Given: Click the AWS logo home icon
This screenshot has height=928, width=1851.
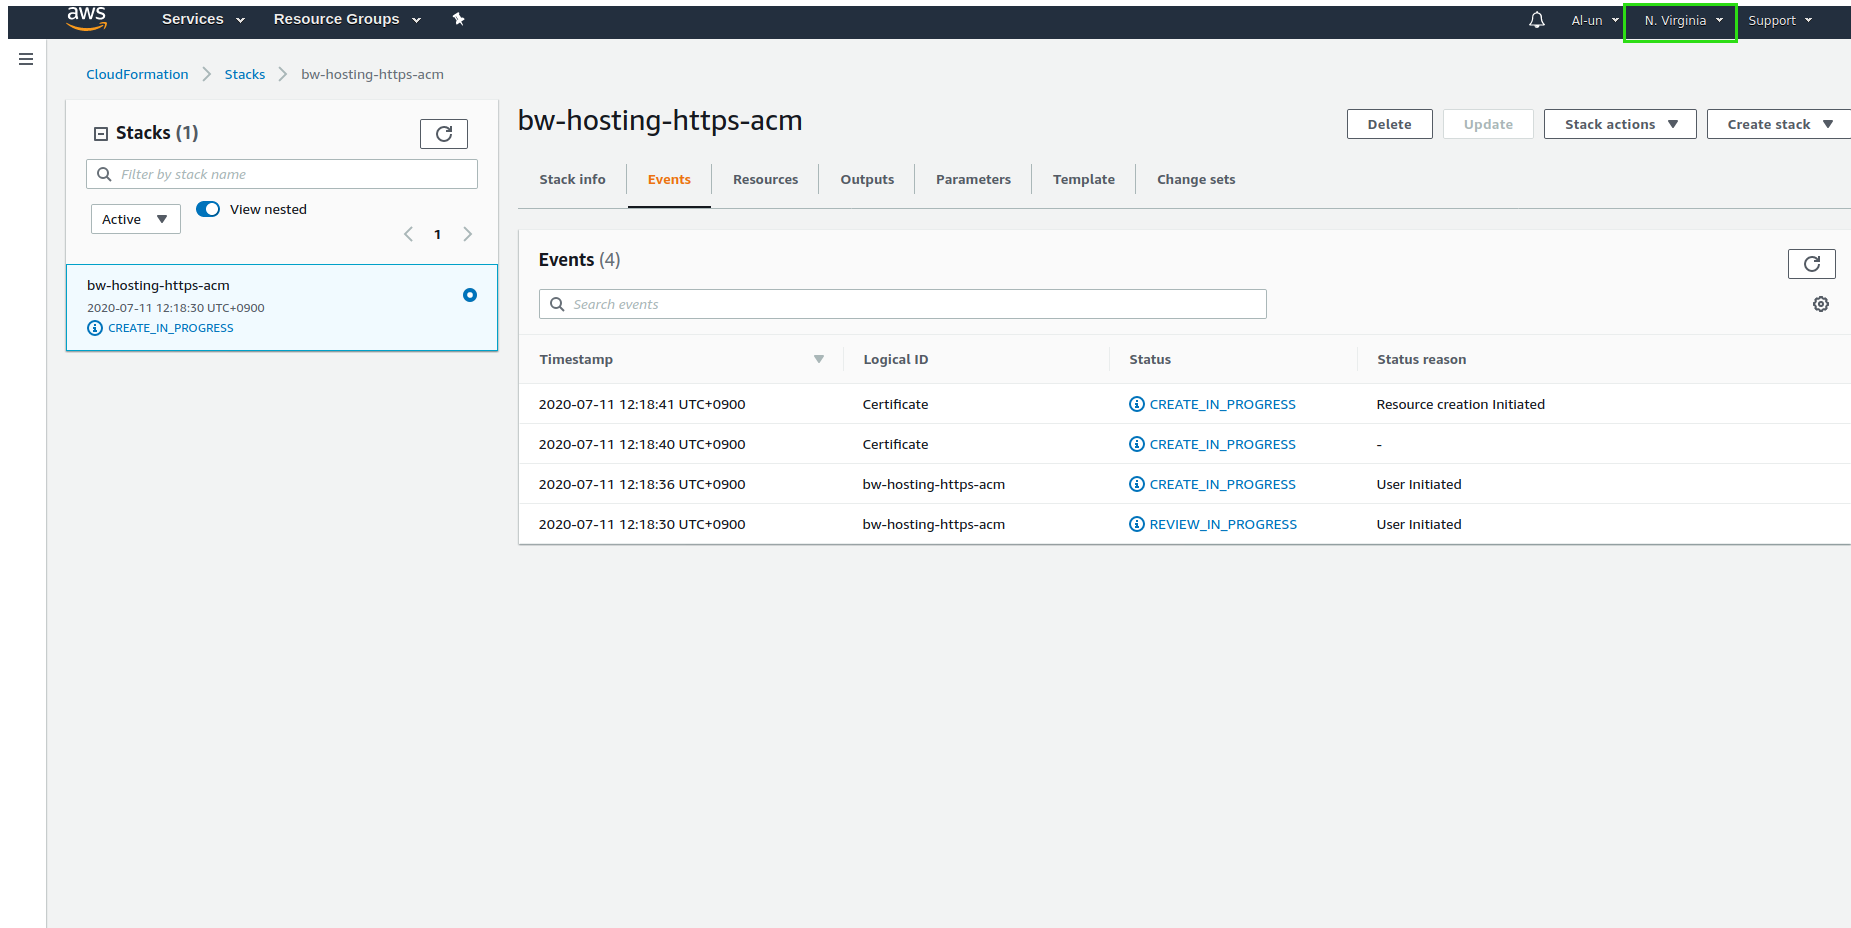Looking at the screenshot, I should pyautogui.click(x=86, y=18).
